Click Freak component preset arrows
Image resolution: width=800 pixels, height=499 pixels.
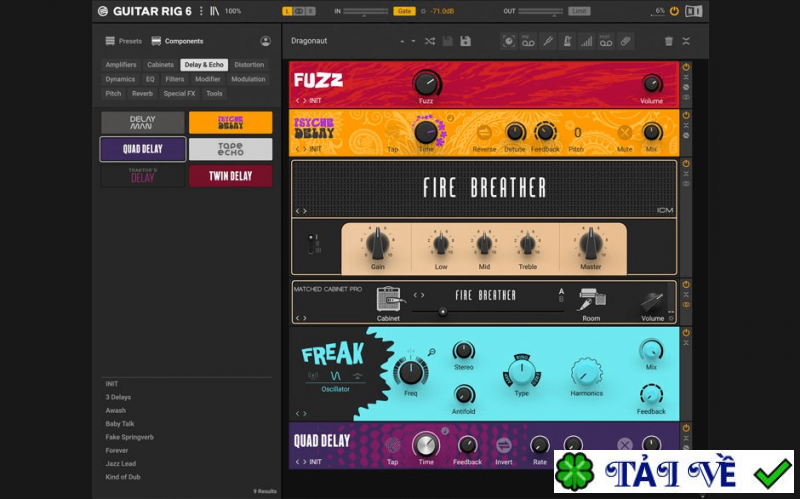[x=301, y=413]
